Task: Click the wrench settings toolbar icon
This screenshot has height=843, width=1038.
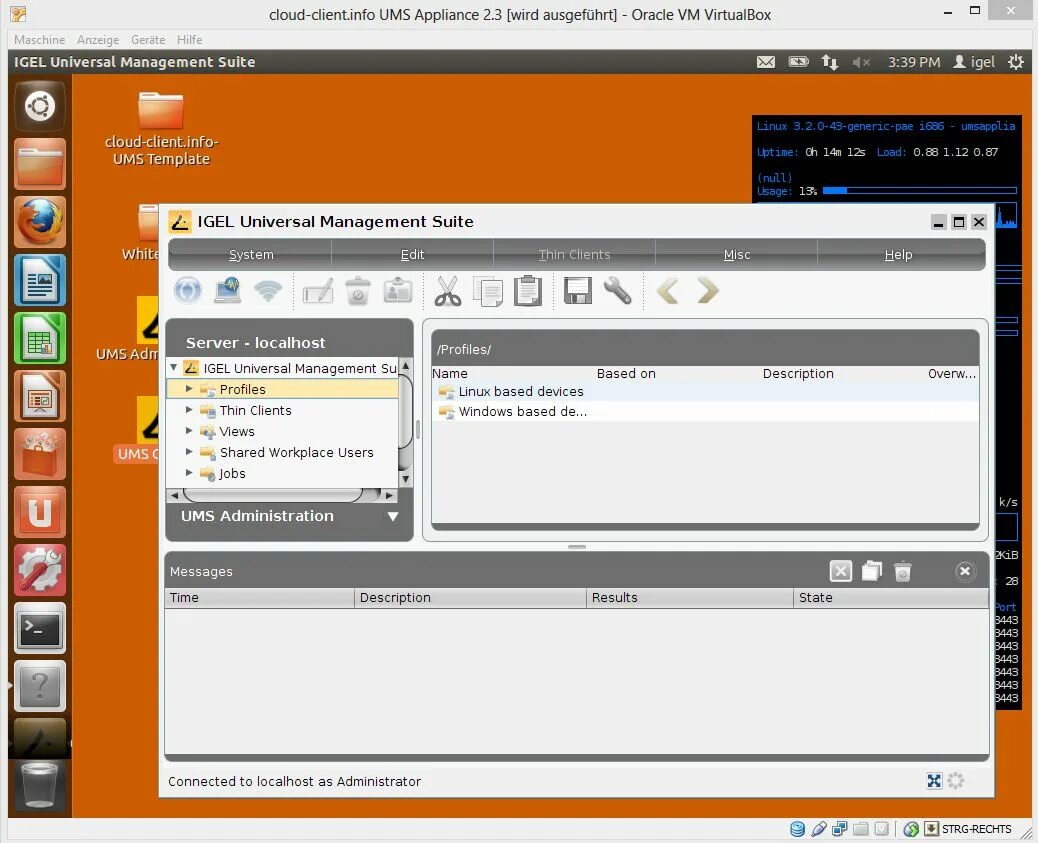Action: [618, 291]
